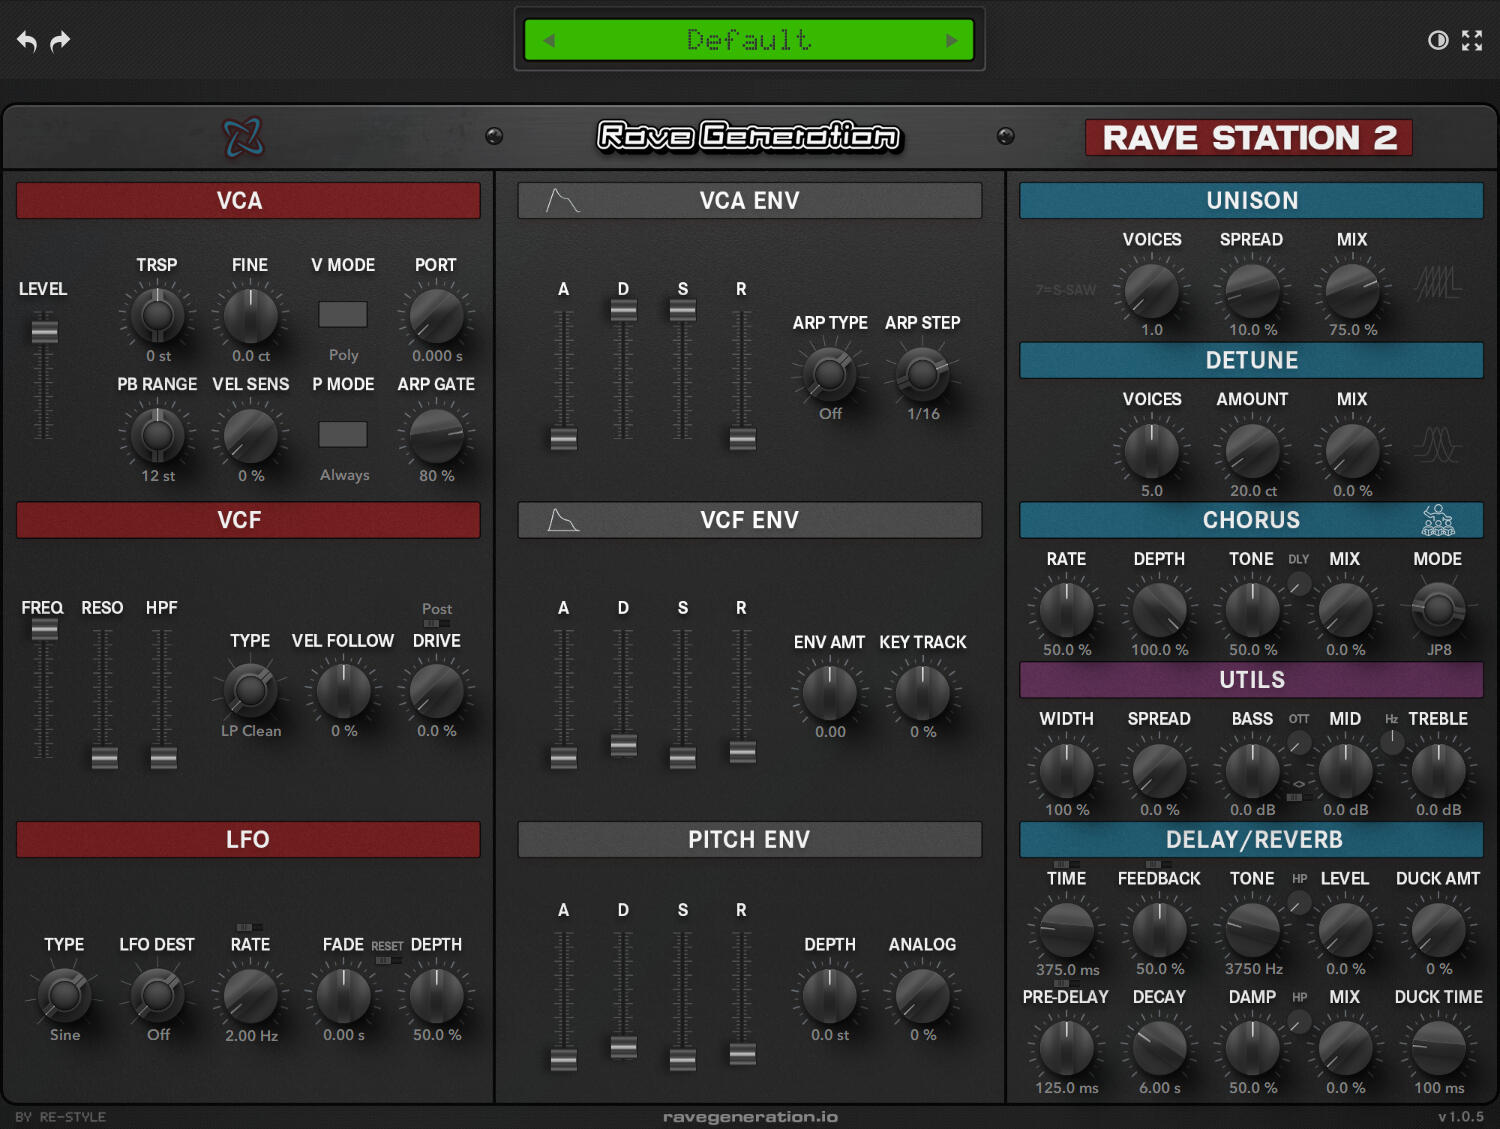Click the undo arrow icon
Image resolution: width=1500 pixels, height=1129 pixels.
coord(27,41)
